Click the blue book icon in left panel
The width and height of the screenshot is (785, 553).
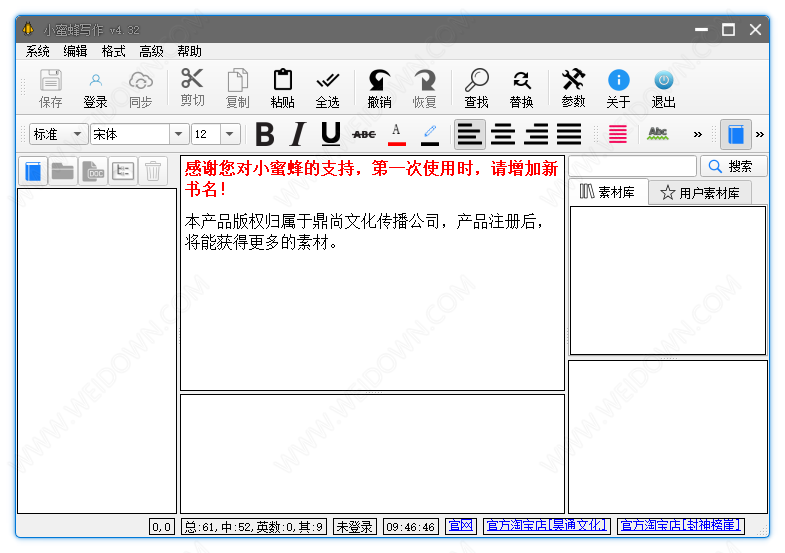coord(33,171)
